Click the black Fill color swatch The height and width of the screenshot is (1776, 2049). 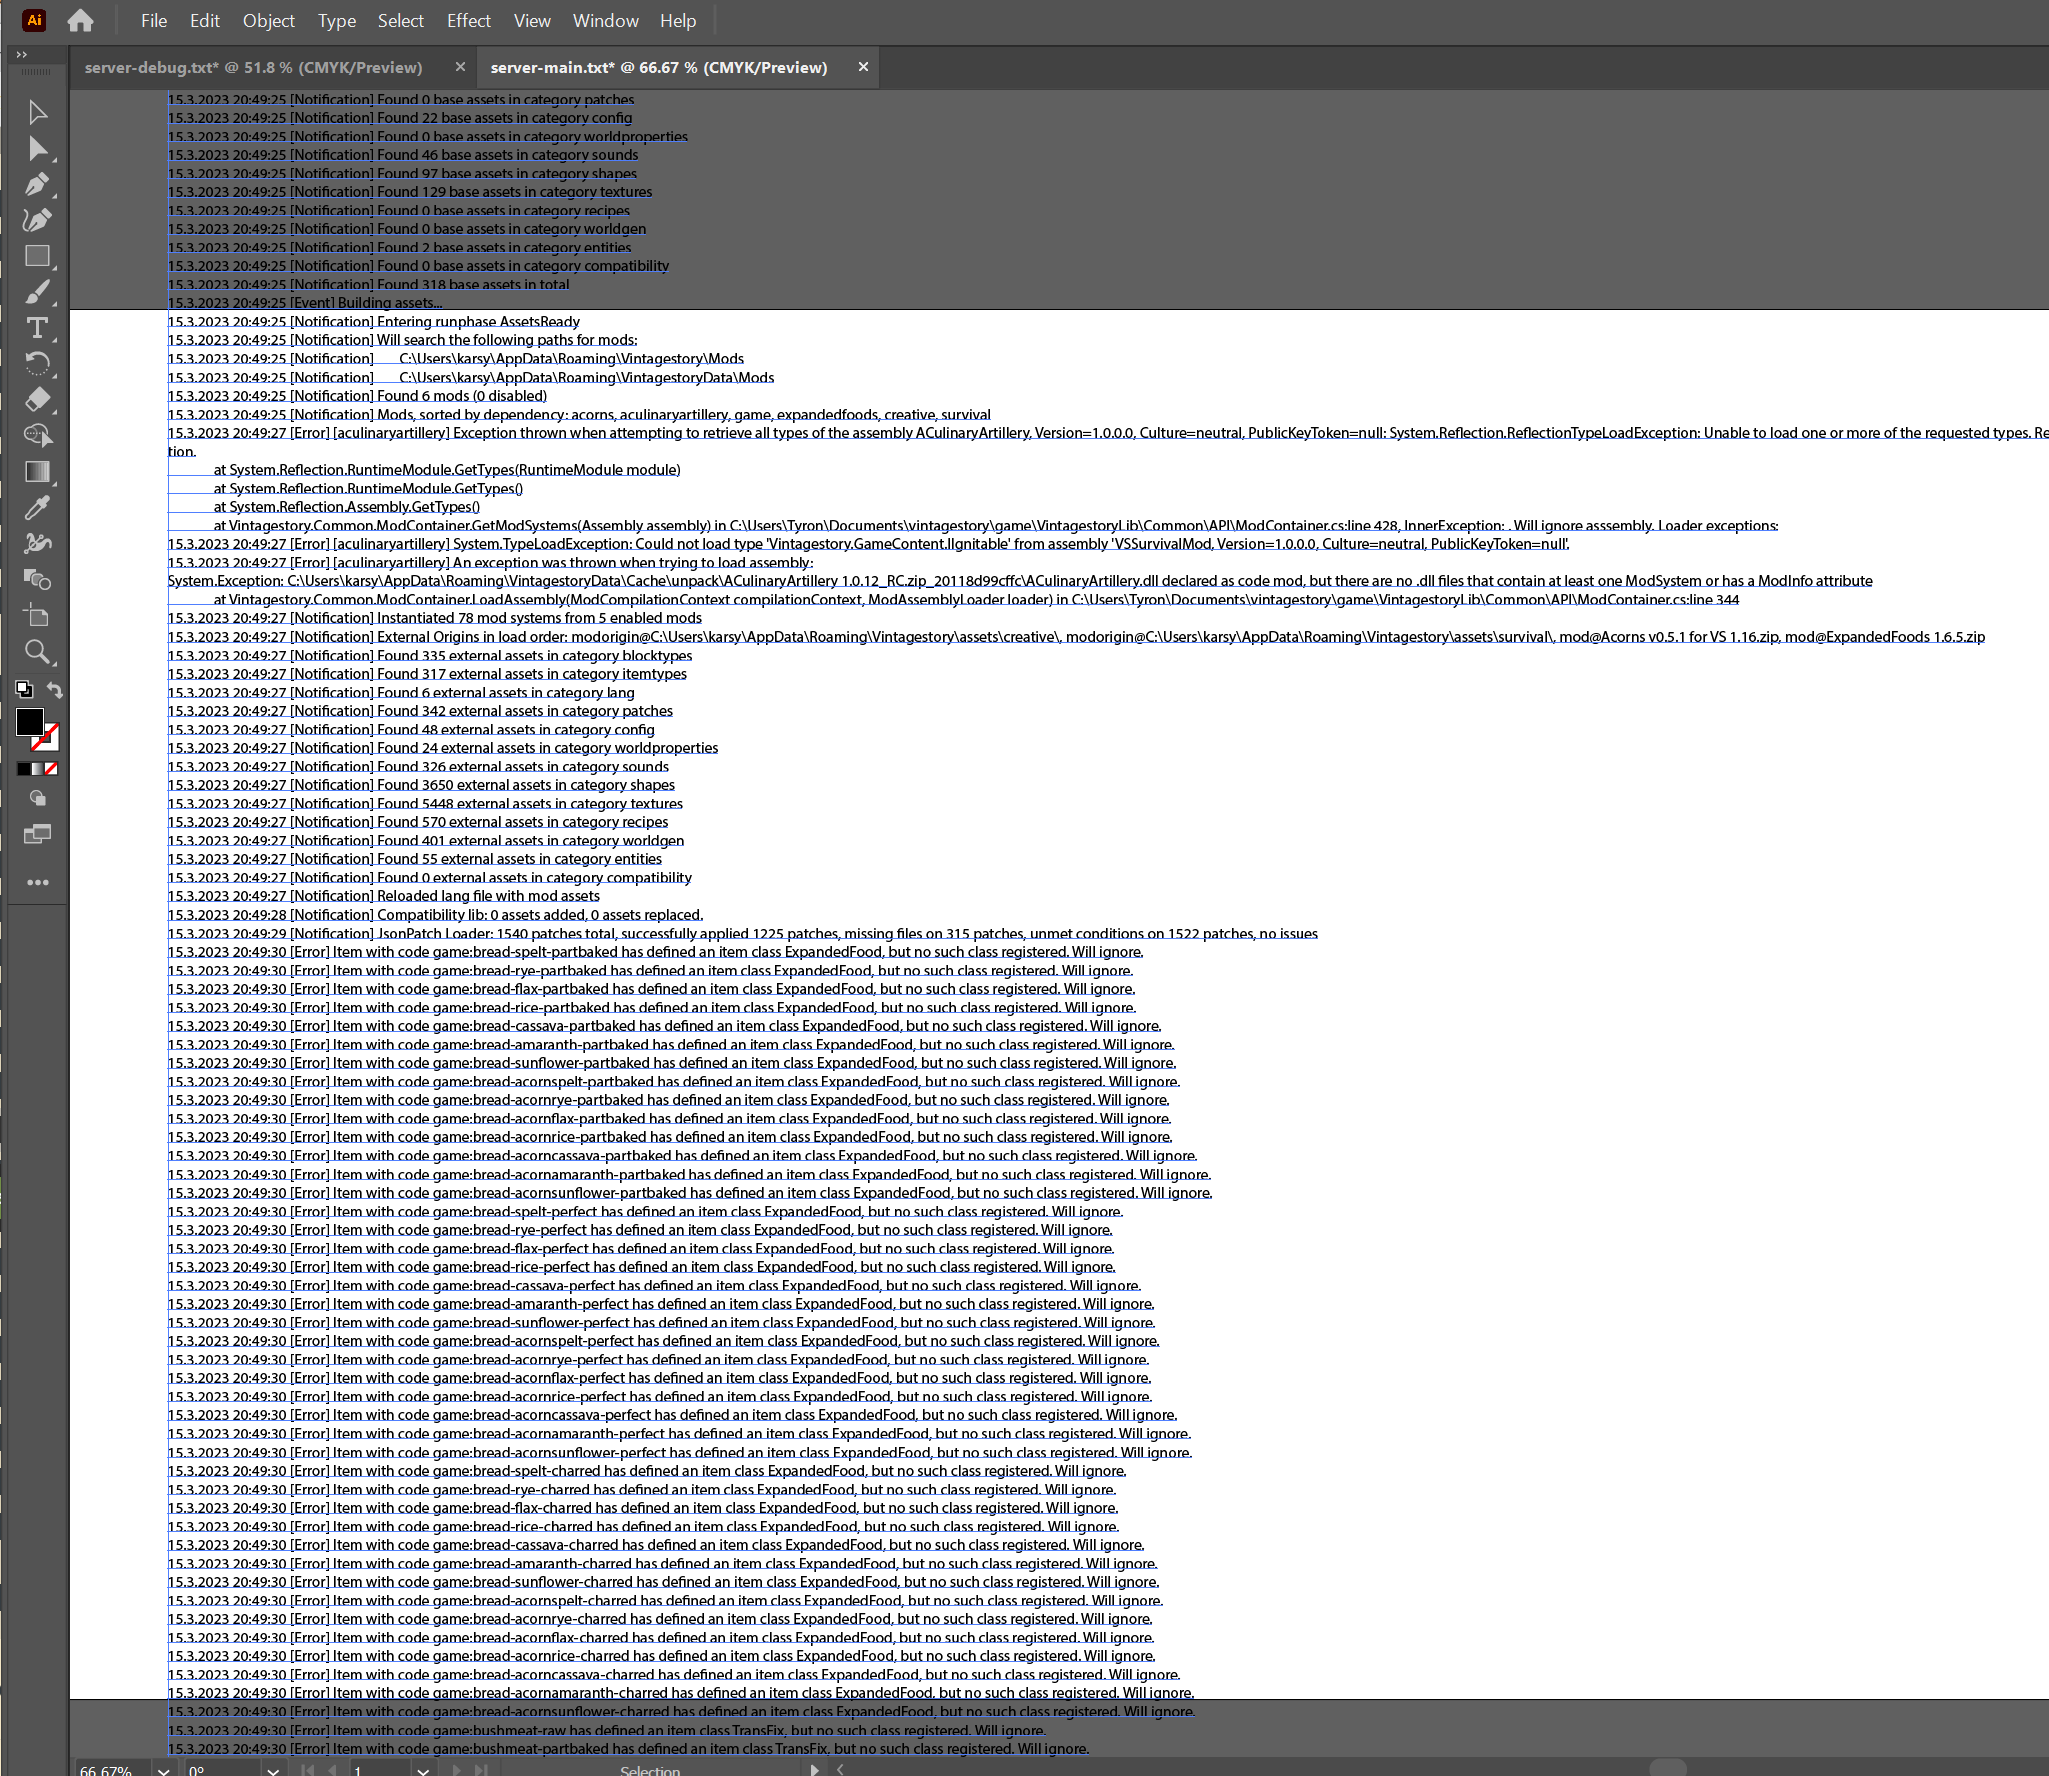[x=29, y=721]
